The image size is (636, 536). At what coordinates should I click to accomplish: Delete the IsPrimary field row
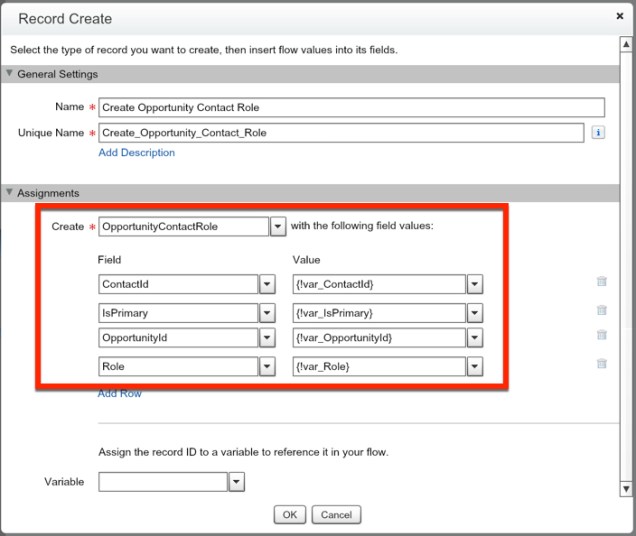[x=601, y=311]
